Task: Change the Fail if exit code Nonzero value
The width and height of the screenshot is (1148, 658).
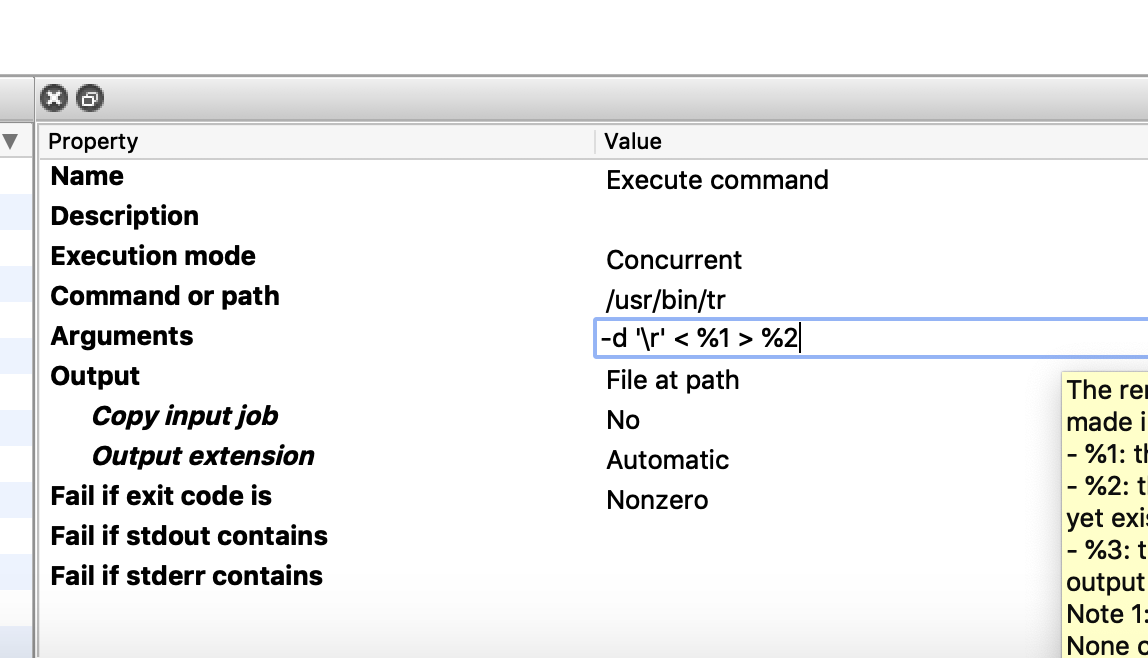Action: tap(657, 500)
